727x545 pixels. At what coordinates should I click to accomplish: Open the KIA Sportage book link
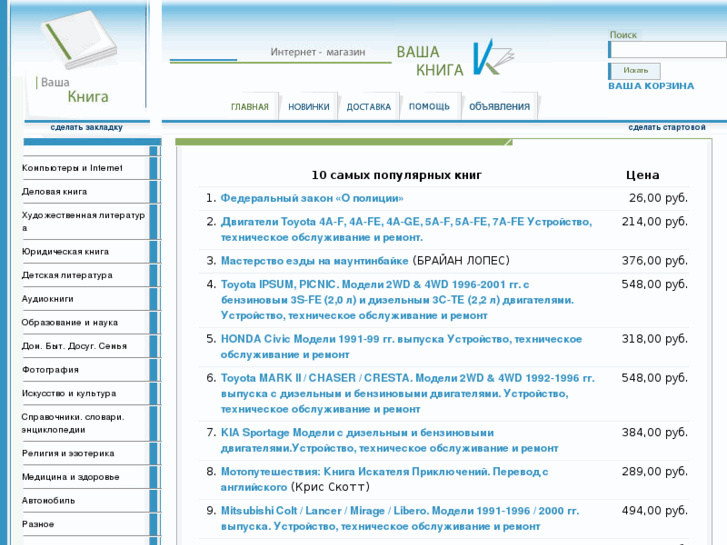(389, 440)
